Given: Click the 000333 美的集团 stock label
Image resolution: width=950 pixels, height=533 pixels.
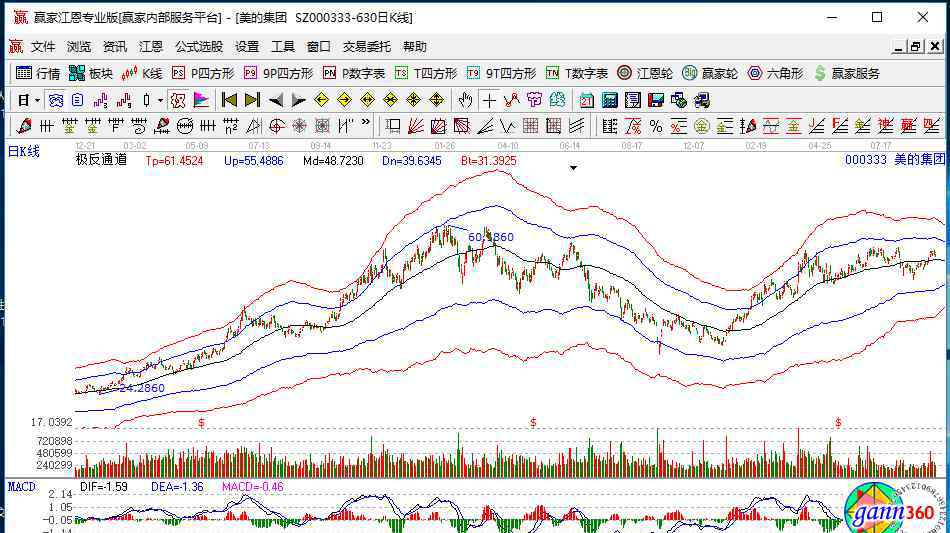Looking at the screenshot, I should coord(895,159).
